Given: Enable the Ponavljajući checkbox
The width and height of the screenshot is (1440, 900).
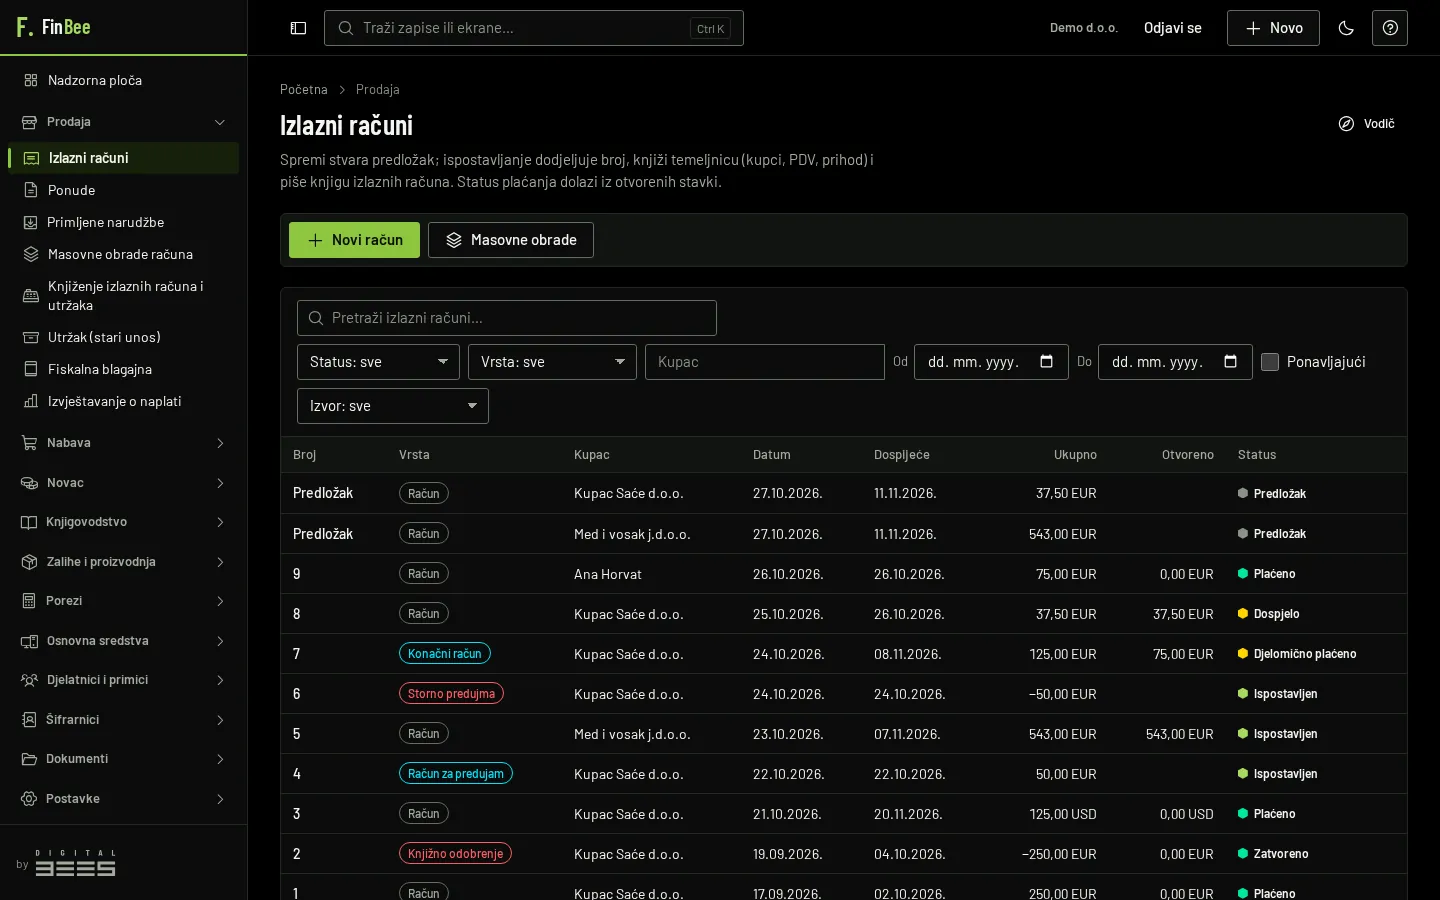Looking at the screenshot, I should (1270, 362).
